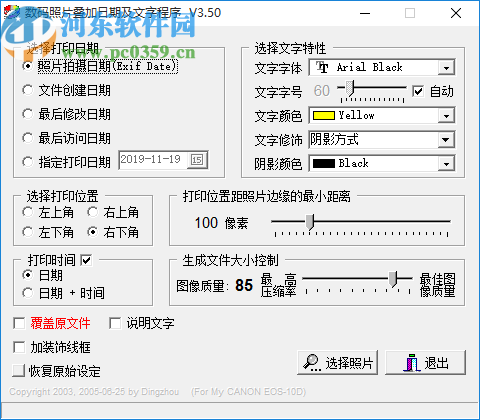Click the 选择照片 button
480x420 pixels.
(337, 363)
